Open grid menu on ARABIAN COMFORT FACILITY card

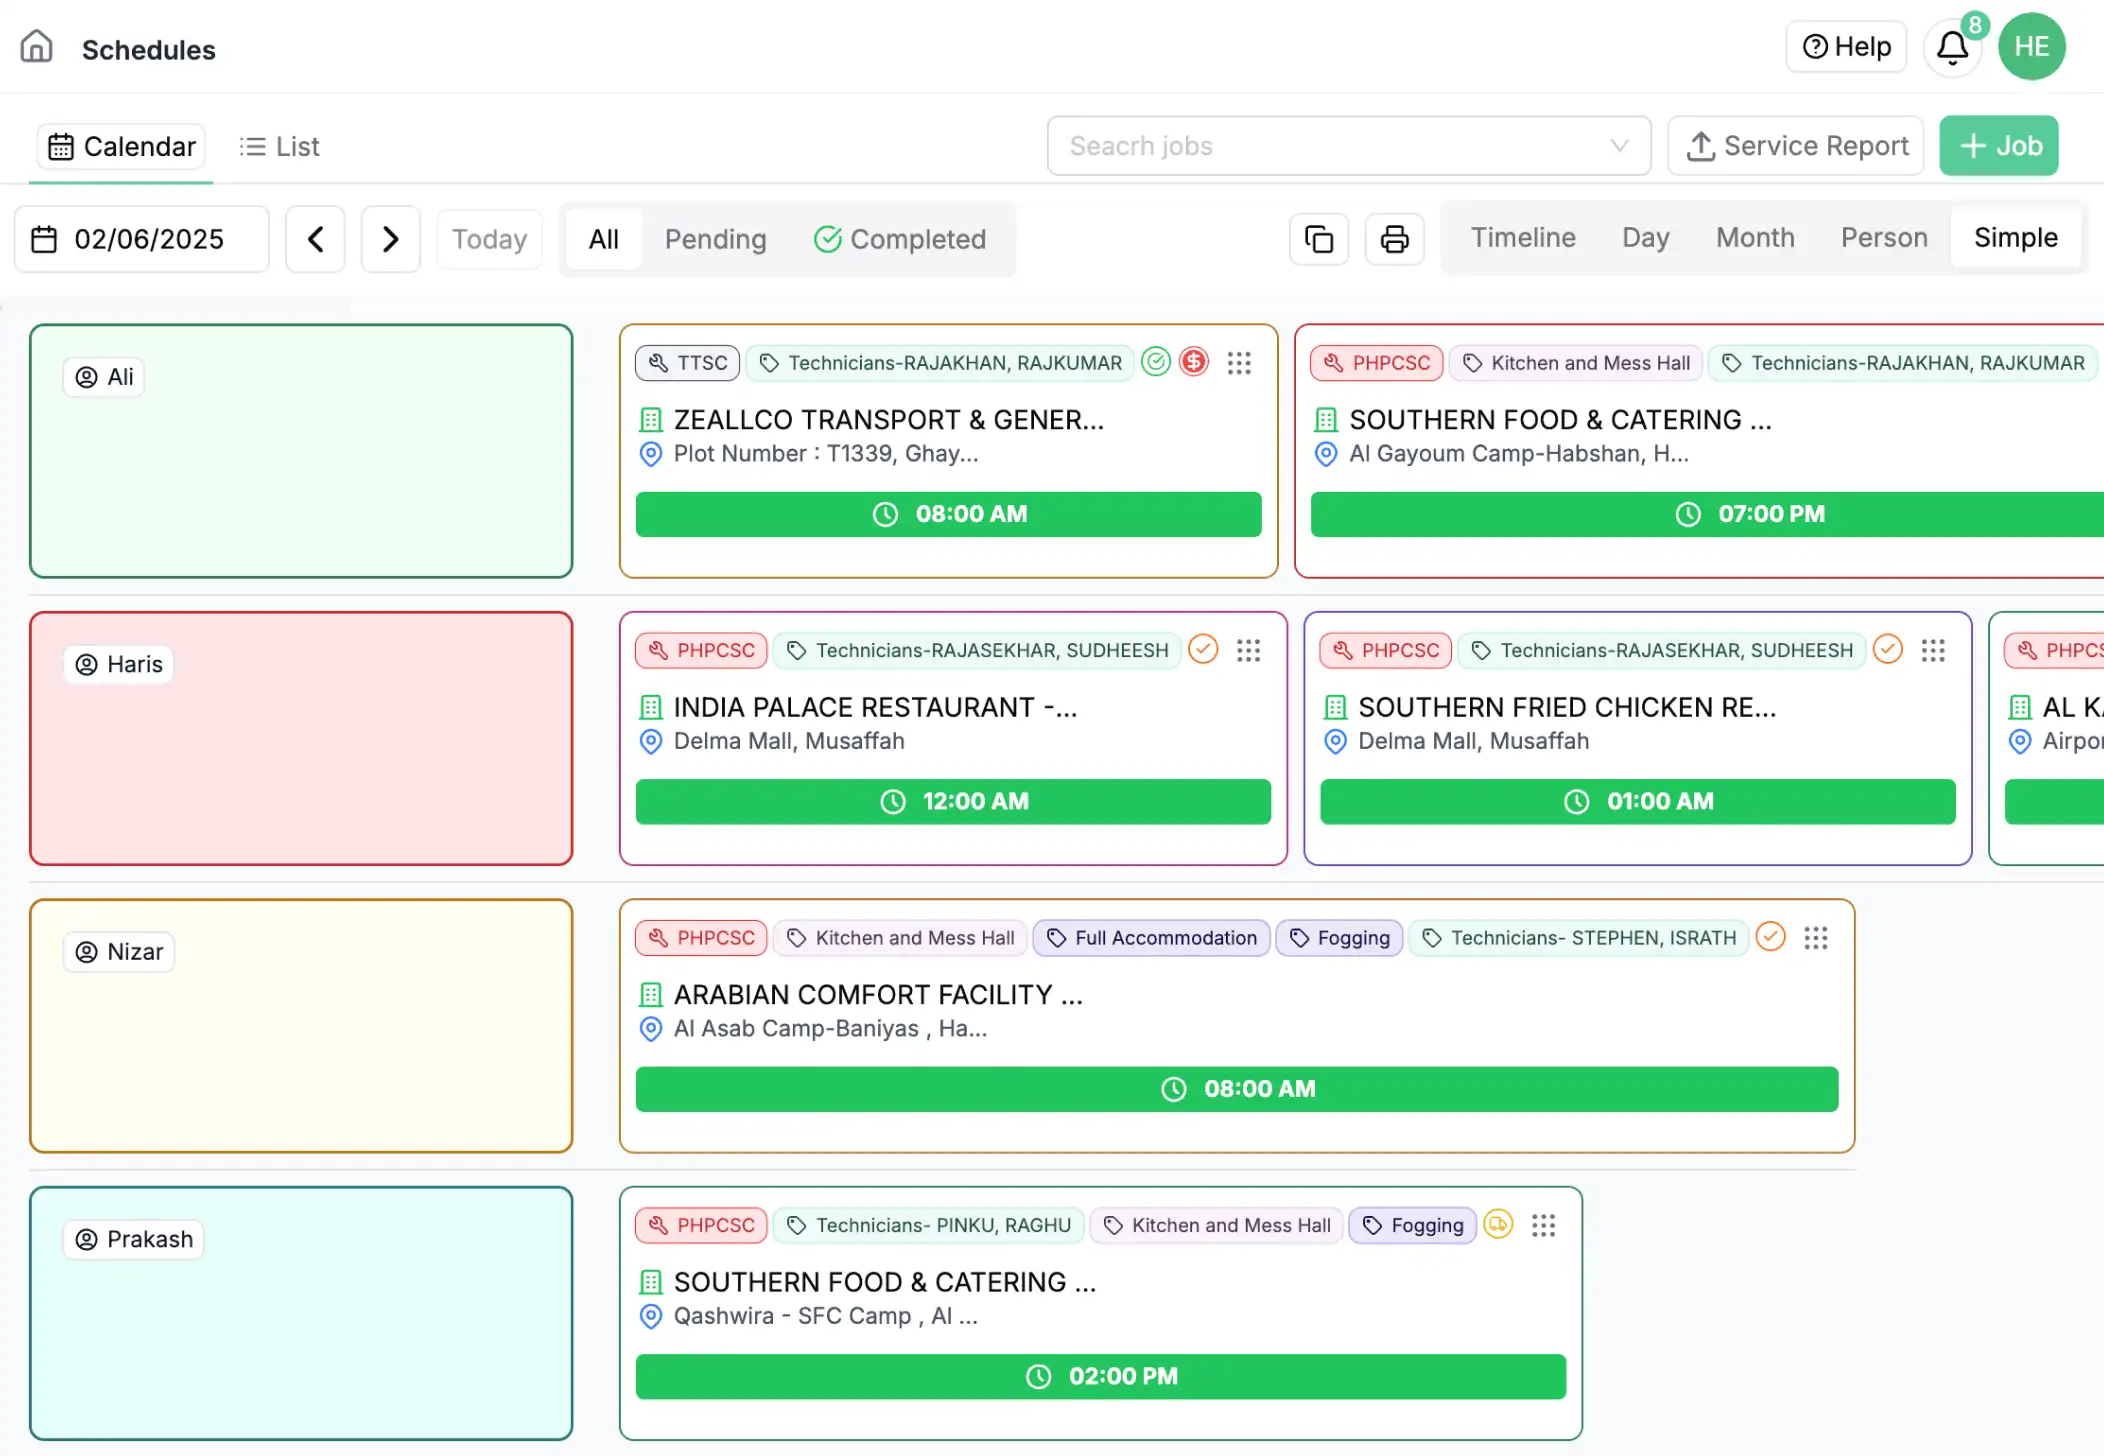point(1815,938)
